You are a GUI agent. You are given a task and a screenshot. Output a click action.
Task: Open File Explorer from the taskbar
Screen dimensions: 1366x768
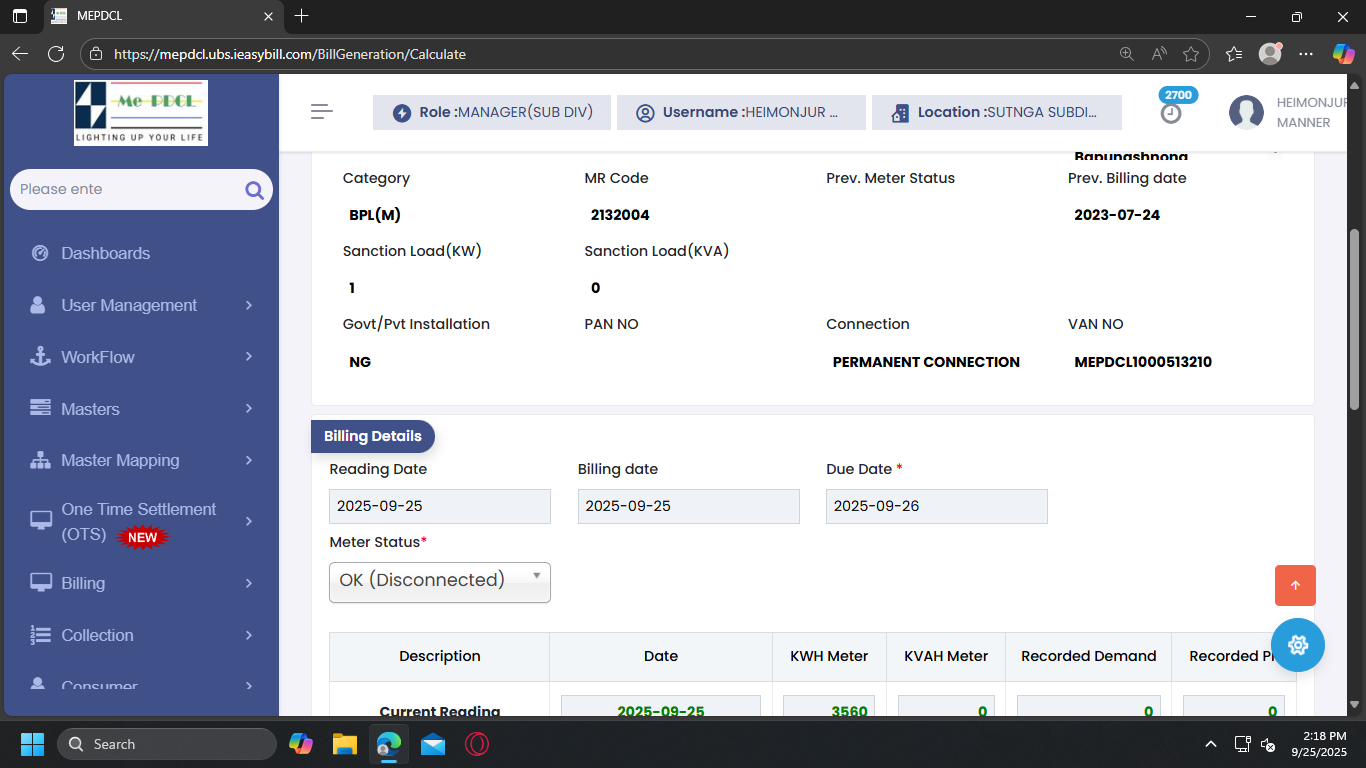pos(345,744)
